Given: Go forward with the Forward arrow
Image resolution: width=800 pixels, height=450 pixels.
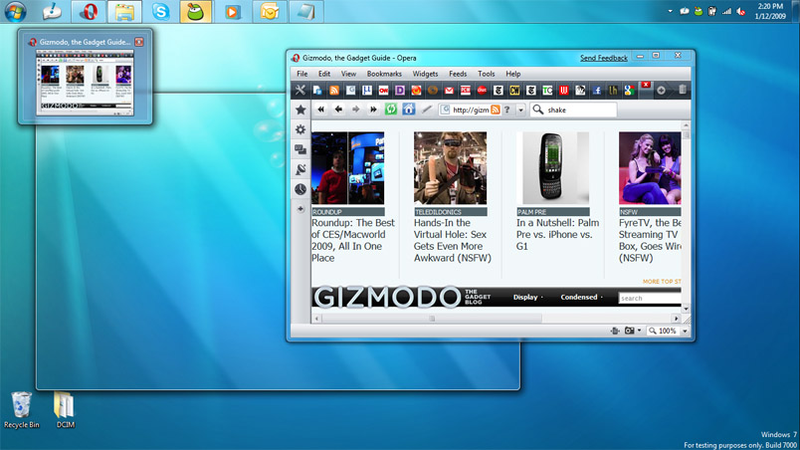Looking at the screenshot, I should coord(356,109).
